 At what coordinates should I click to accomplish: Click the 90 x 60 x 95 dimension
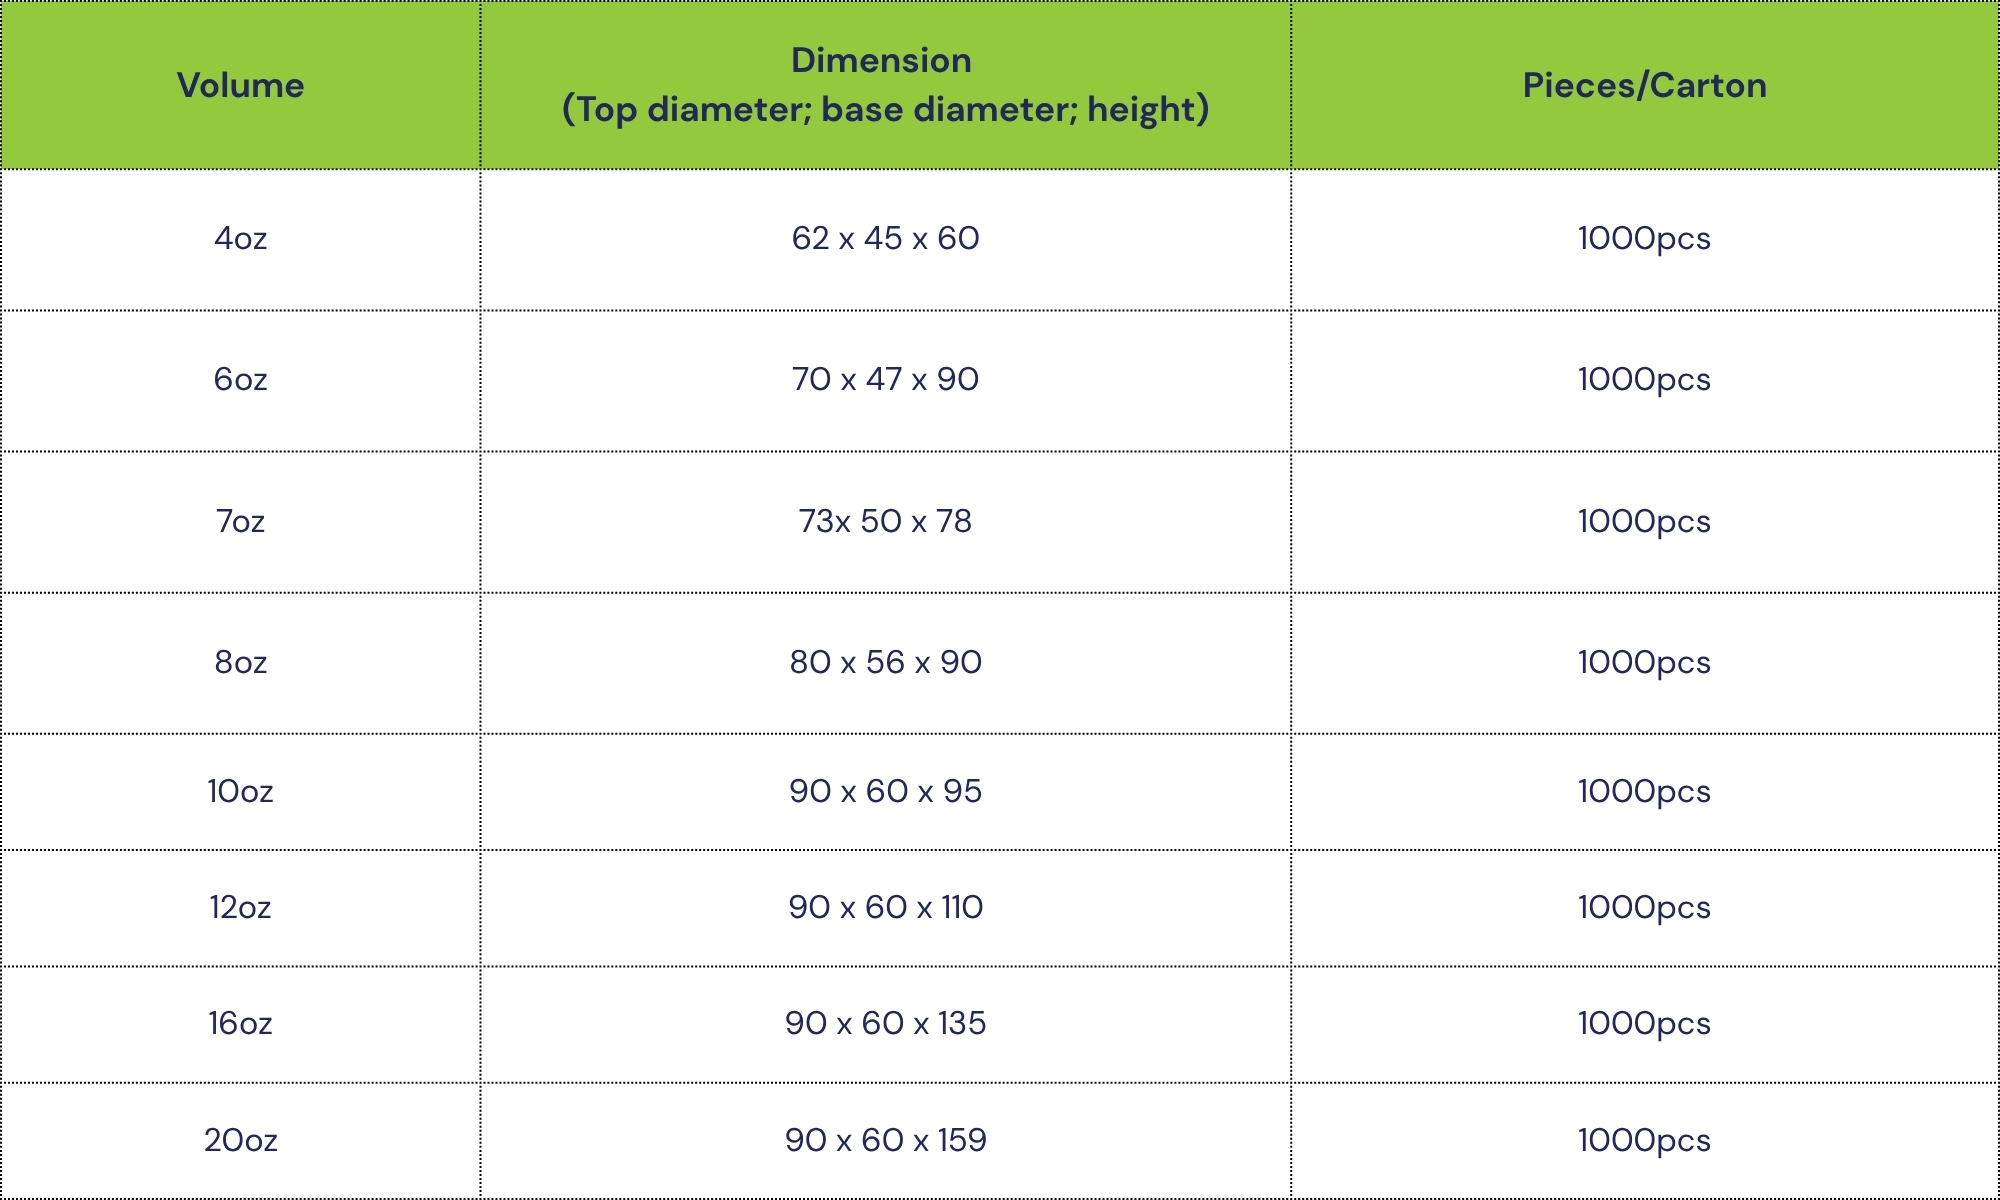[x=885, y=792]
